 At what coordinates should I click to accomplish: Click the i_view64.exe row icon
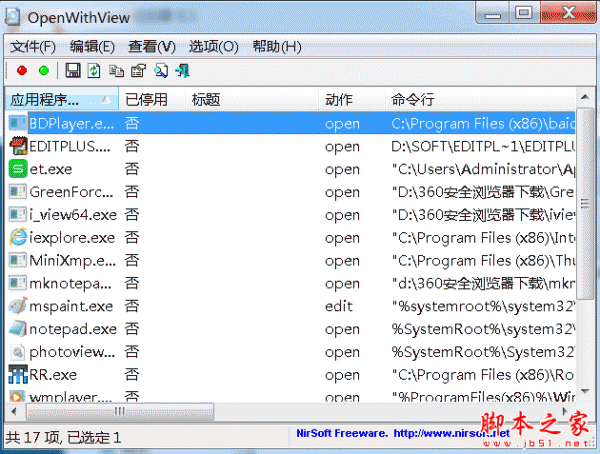click(x=18, y=214)
